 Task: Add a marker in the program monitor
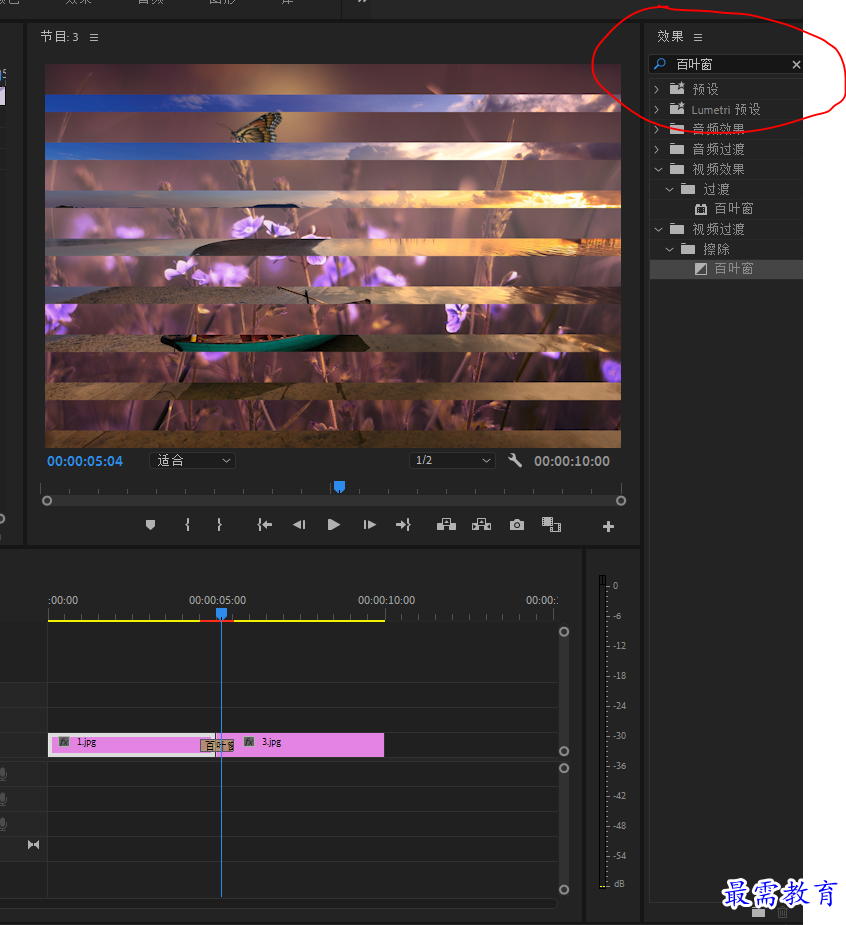coord(150,524)
